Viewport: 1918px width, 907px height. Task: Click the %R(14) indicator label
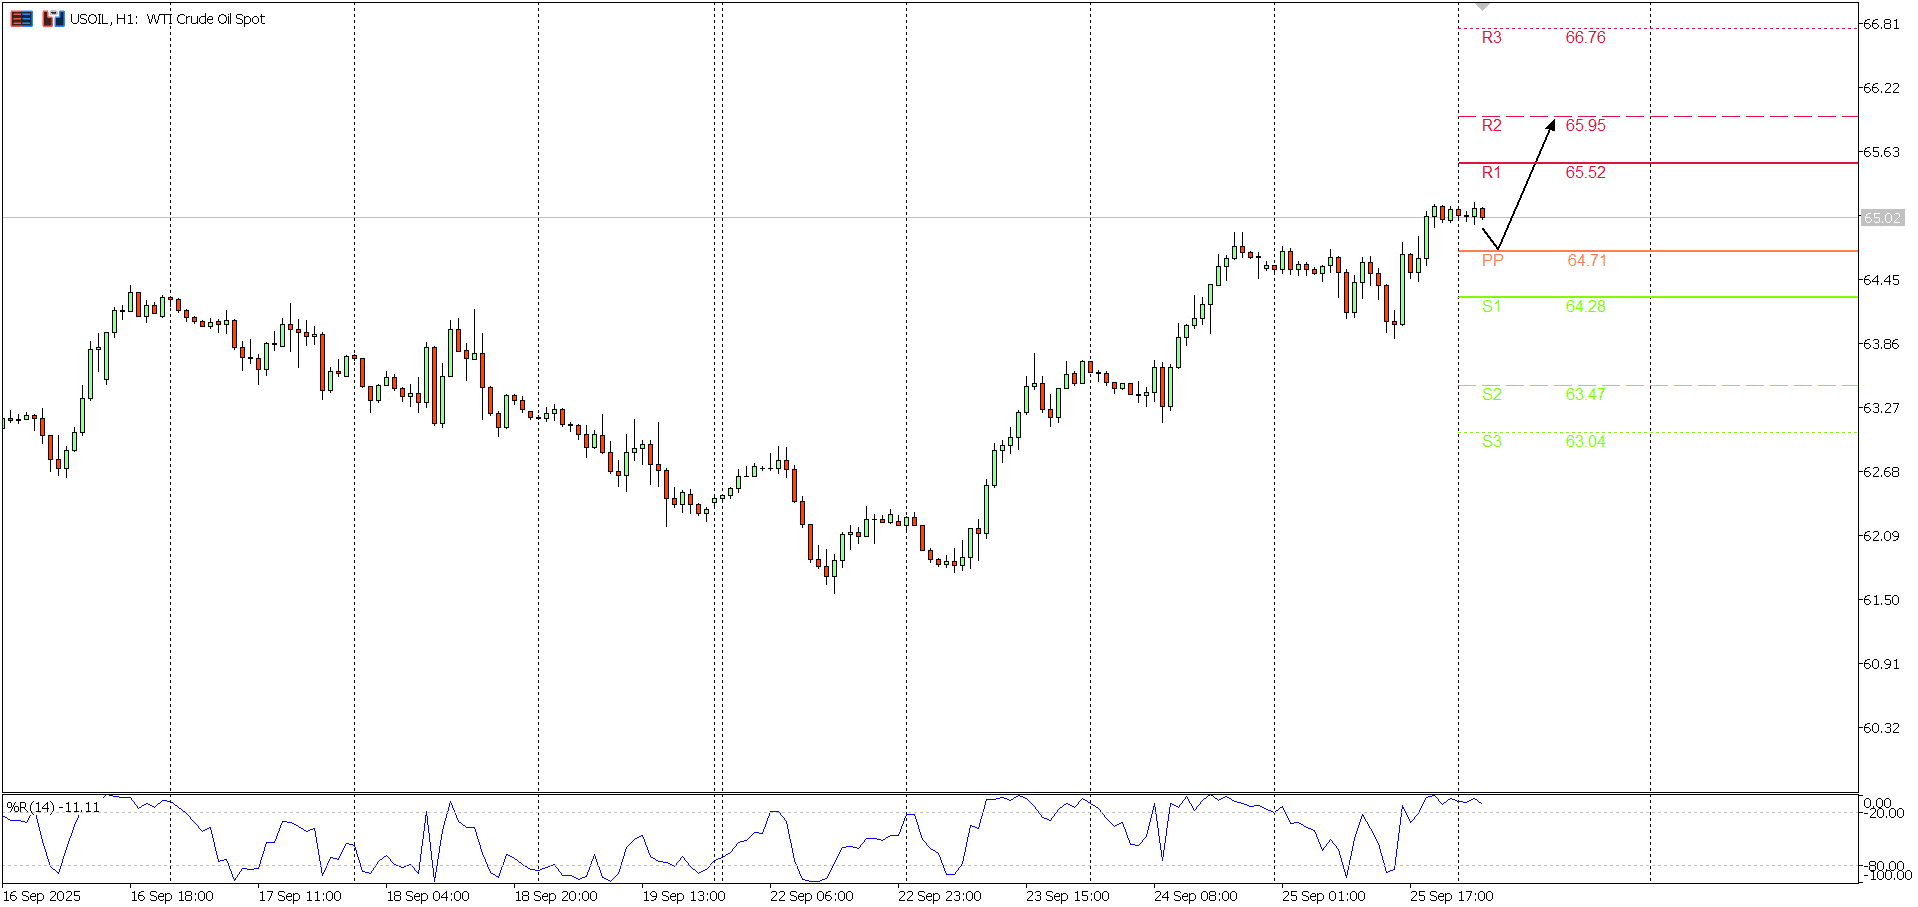(x=53, y=807)
